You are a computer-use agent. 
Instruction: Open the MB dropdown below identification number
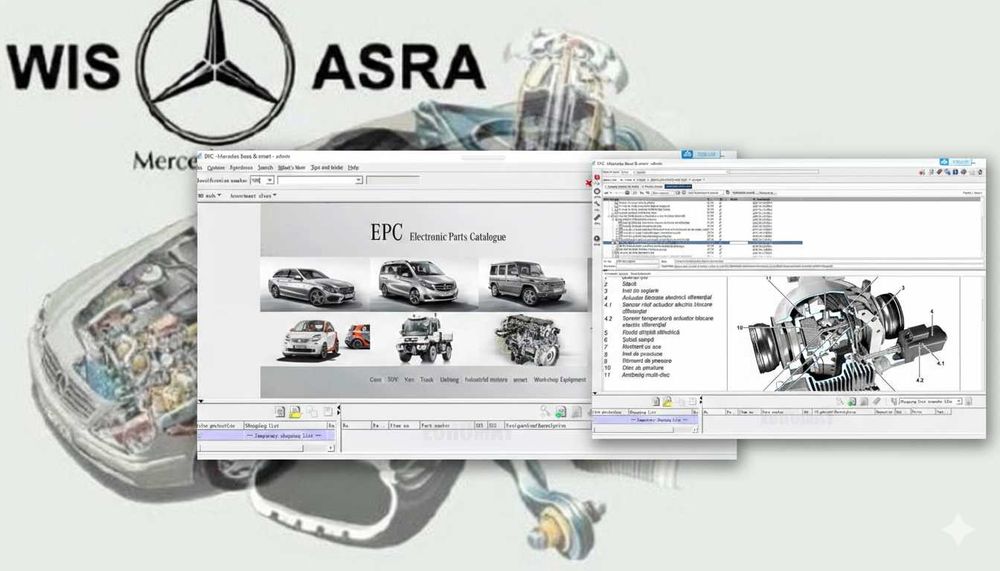point(209,195)
